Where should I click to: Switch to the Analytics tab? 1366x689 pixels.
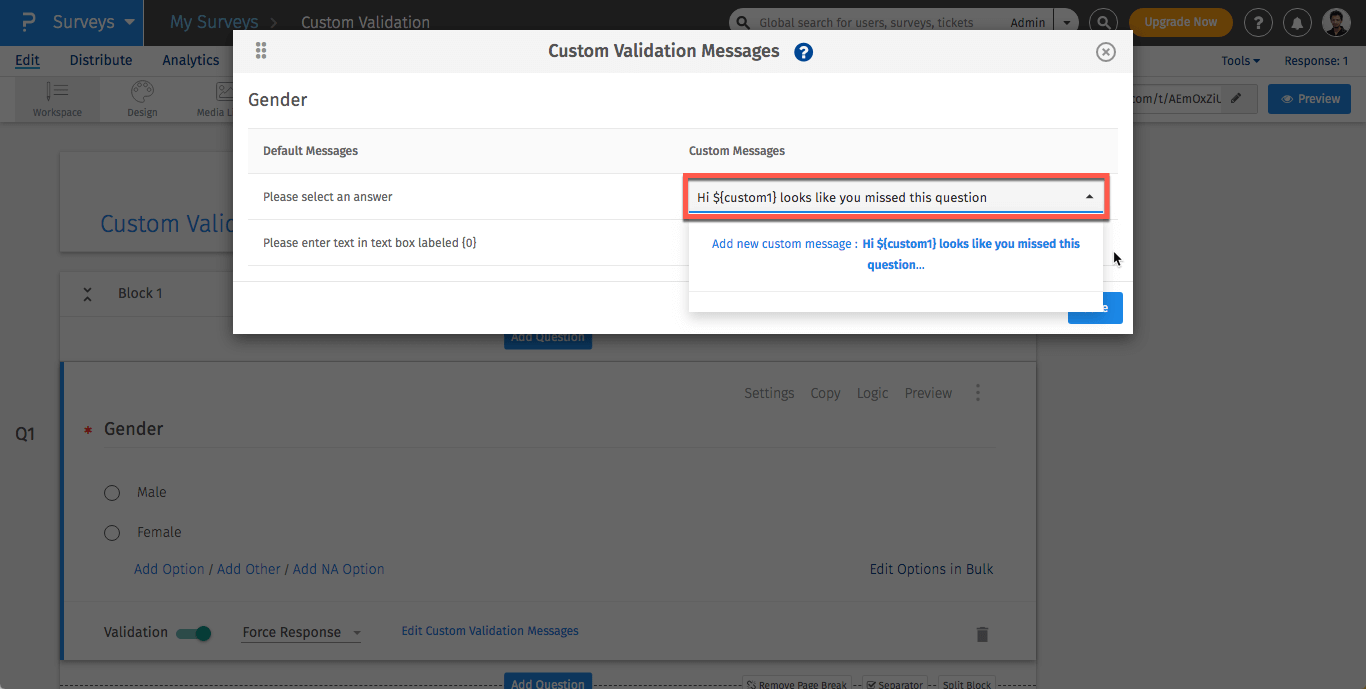[190, 60]
